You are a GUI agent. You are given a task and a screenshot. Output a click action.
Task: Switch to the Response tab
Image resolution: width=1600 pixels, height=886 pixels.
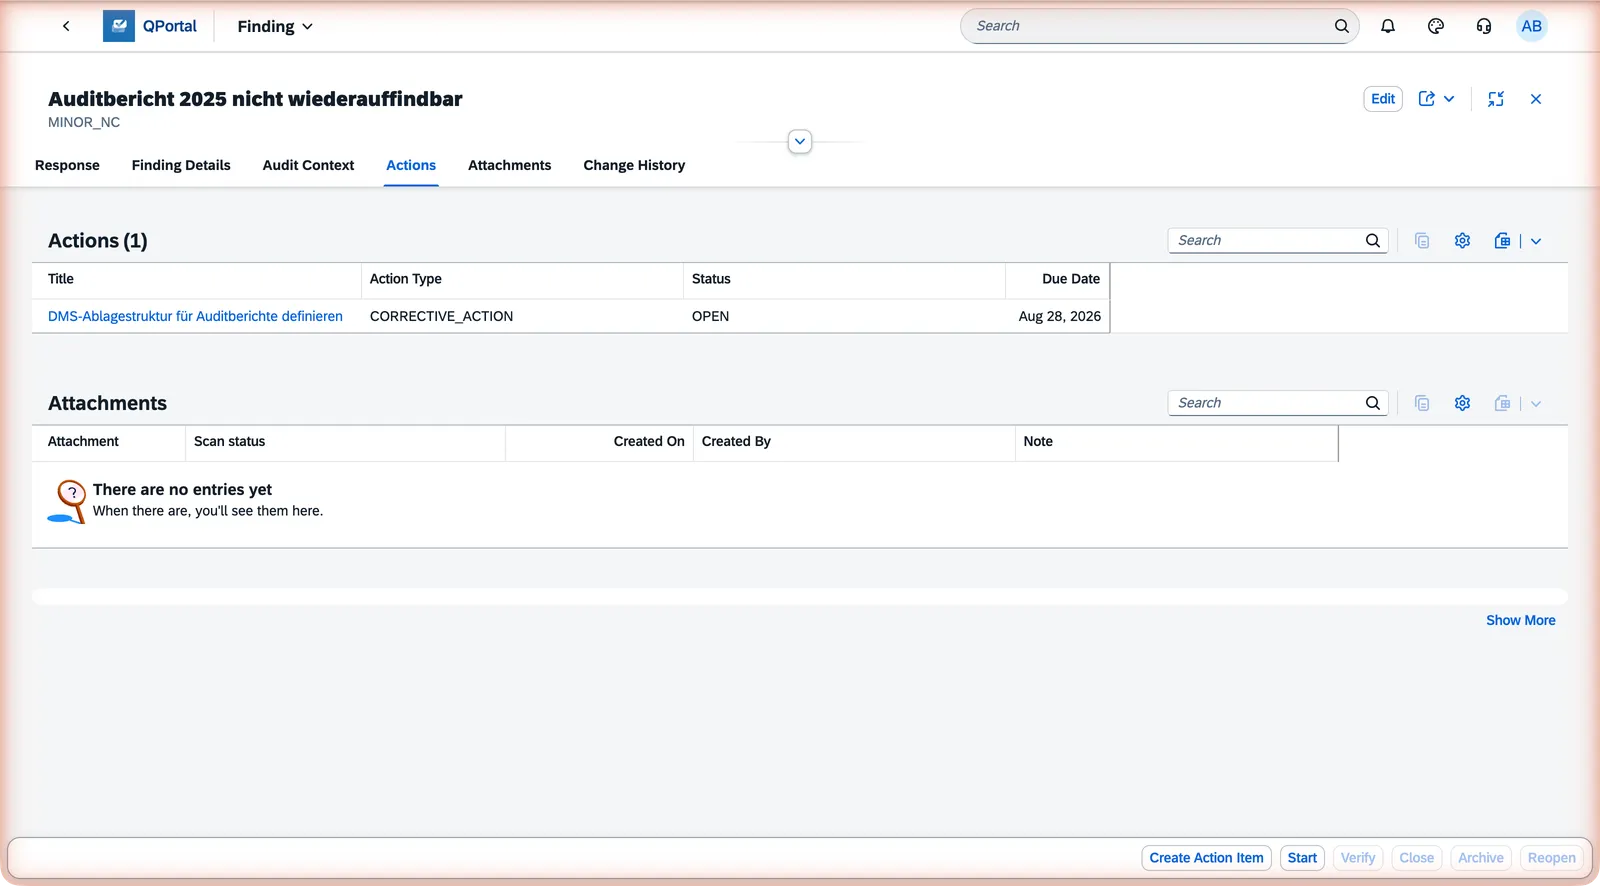[67, 165]
